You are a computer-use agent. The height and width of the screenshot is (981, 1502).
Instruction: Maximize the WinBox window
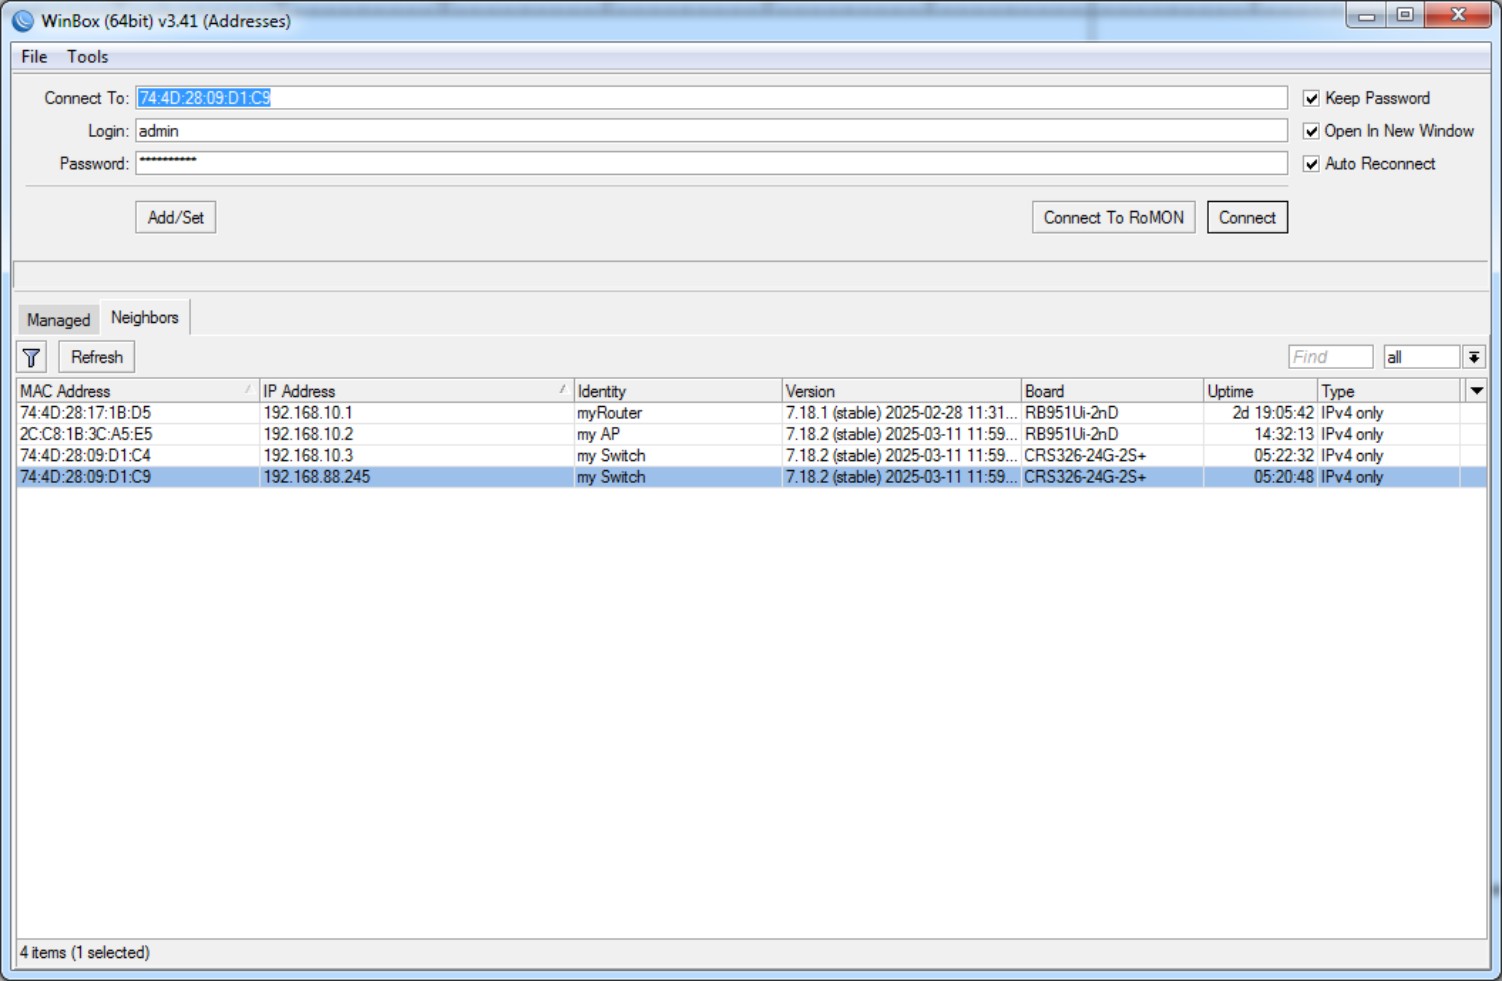click(x=1405, y=15)
